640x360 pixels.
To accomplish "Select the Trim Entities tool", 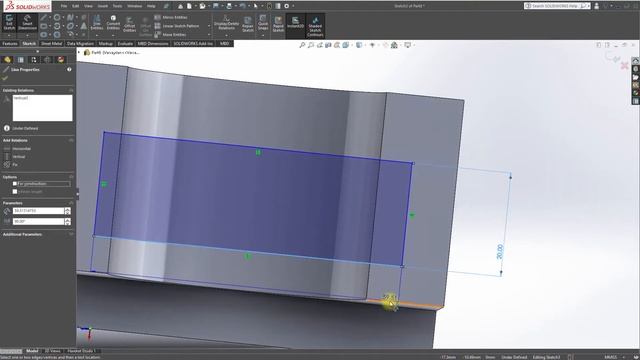I will point(97,22).
